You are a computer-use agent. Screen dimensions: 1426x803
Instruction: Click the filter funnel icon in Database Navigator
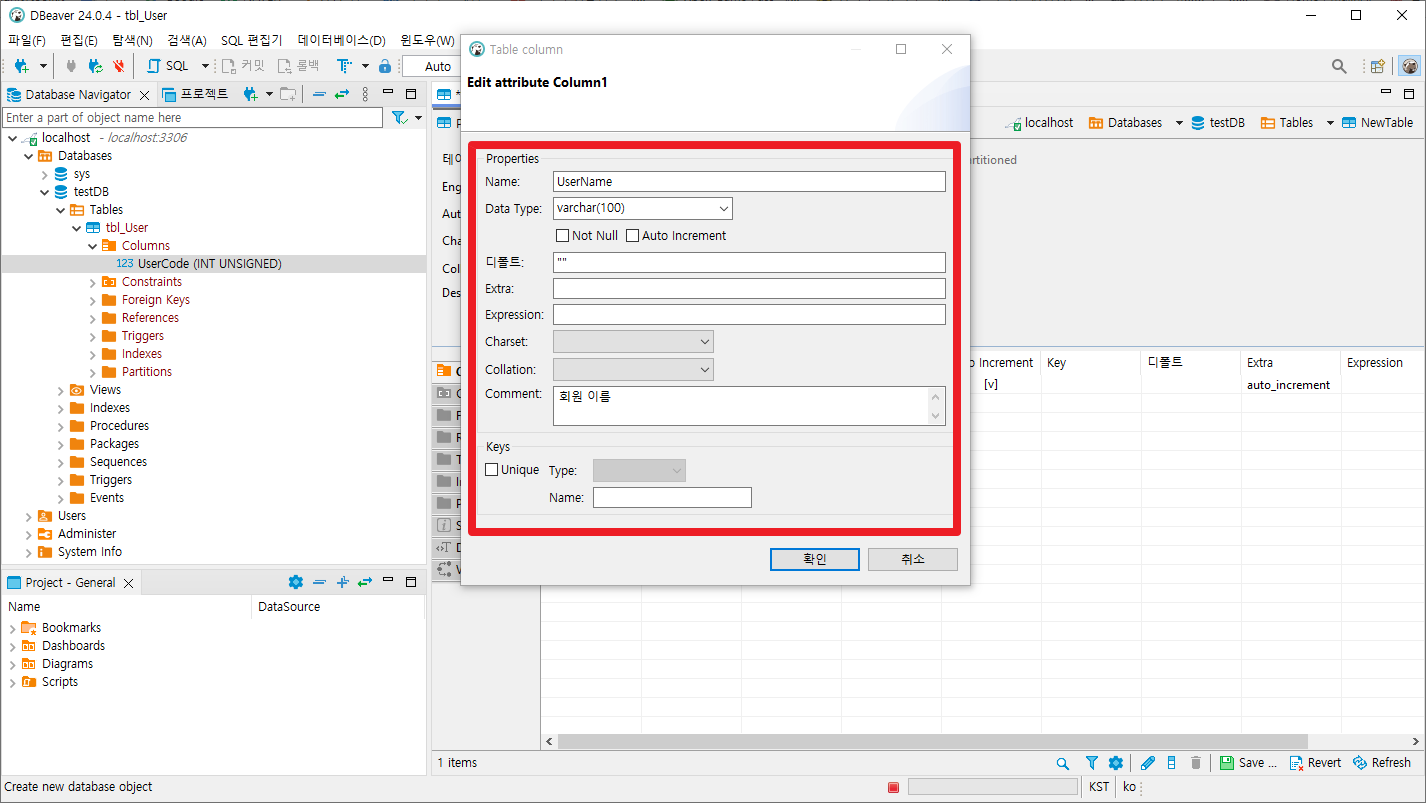click(399, 118)
